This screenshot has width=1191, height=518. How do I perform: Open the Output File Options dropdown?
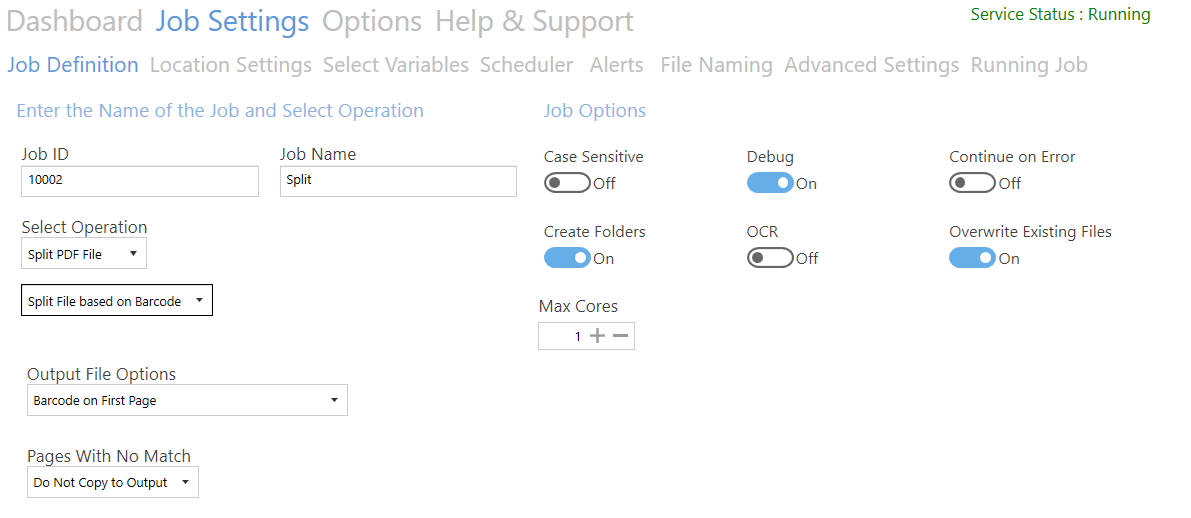pyautogui.click(x=187, y=401)
